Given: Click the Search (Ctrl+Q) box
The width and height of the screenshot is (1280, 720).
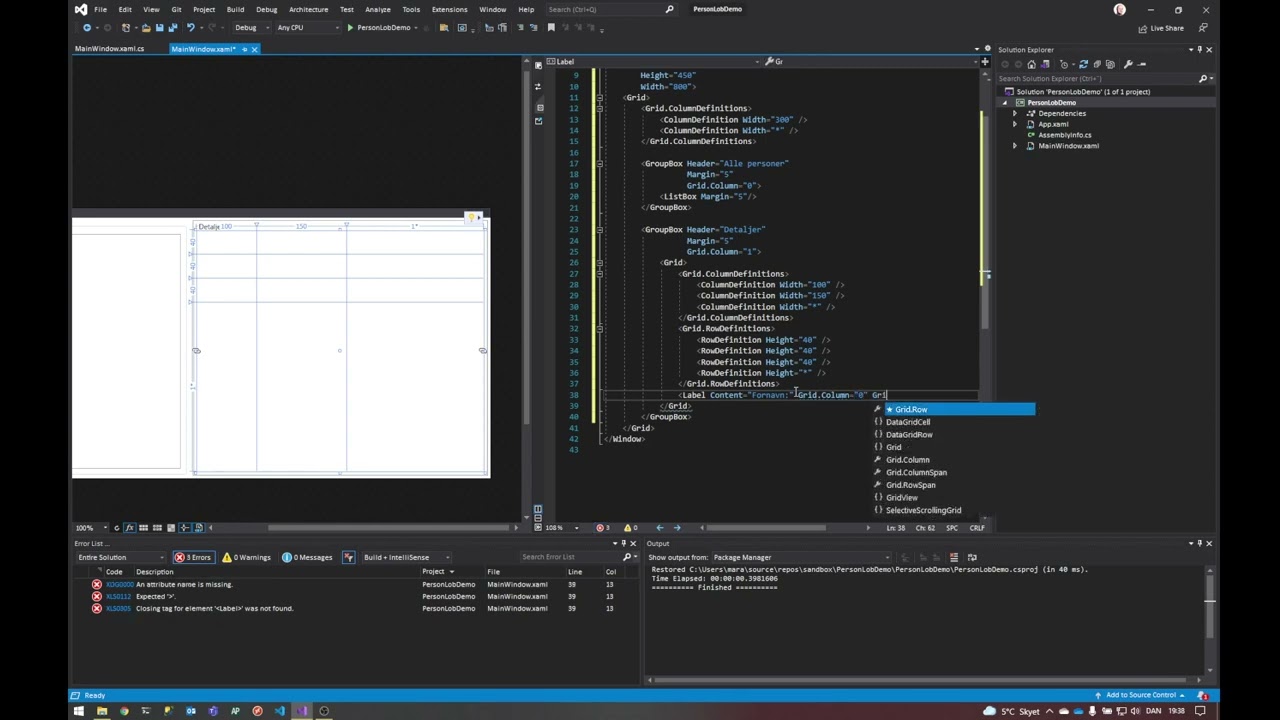Looking at the screenshot, I should (x=611, y=9).
